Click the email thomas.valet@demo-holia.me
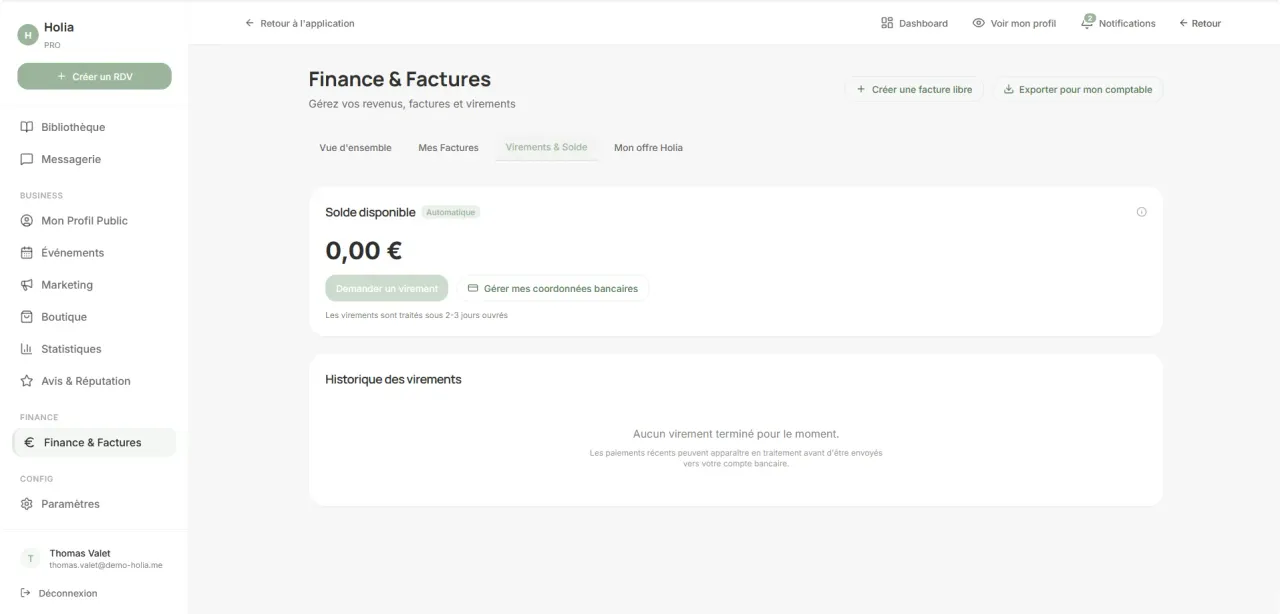 (106, 565)
